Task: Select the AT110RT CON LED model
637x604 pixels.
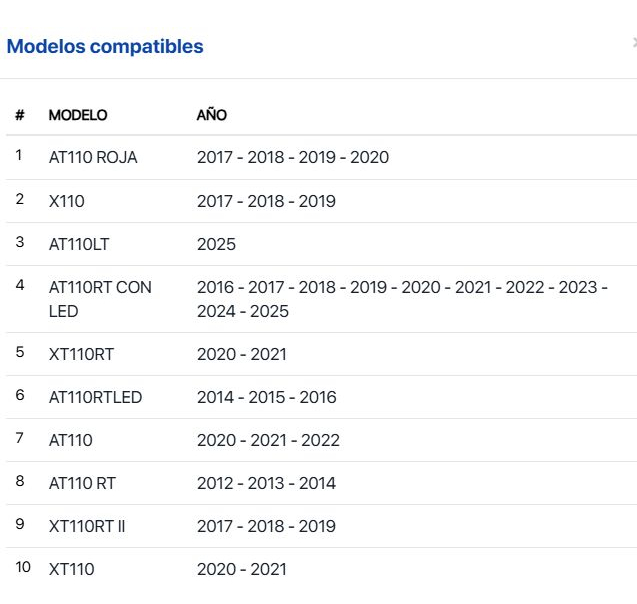Action: 100,299
